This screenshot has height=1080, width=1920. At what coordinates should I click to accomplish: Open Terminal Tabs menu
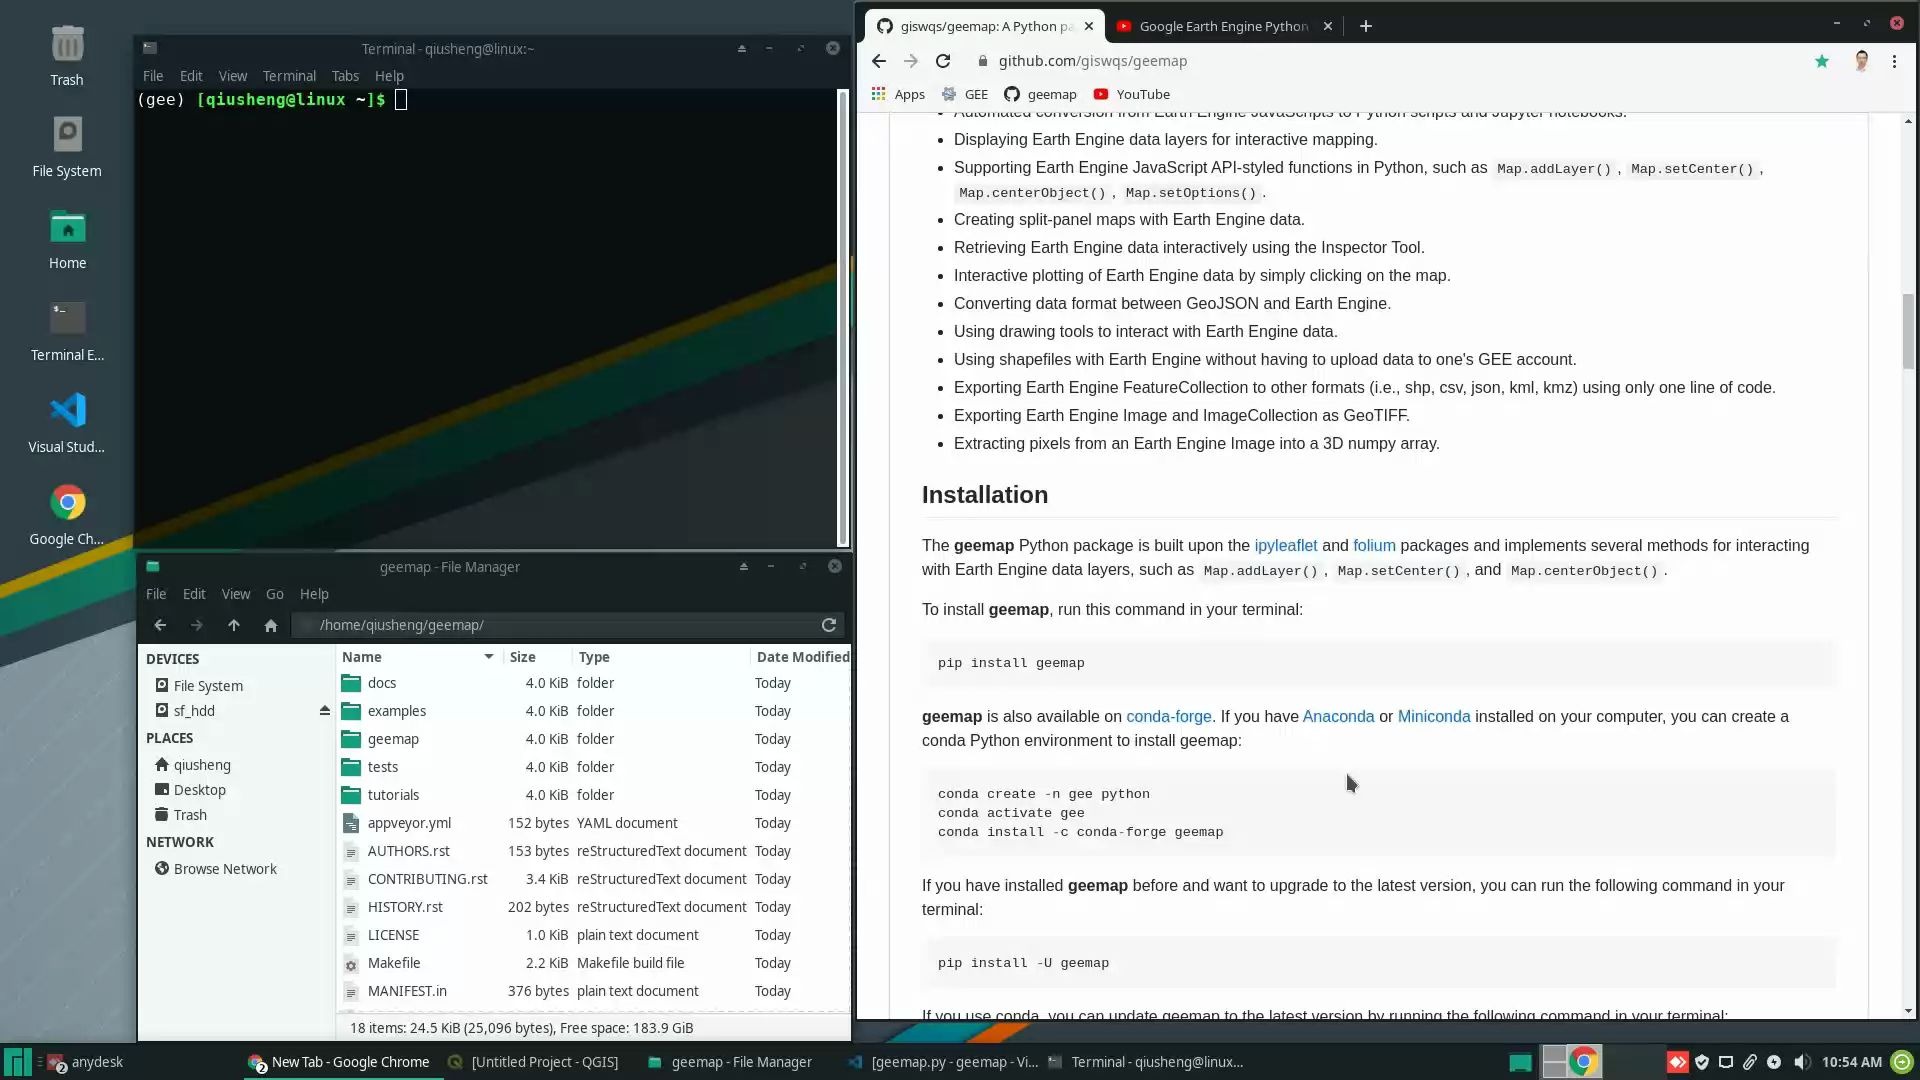[x=345, y=76]
